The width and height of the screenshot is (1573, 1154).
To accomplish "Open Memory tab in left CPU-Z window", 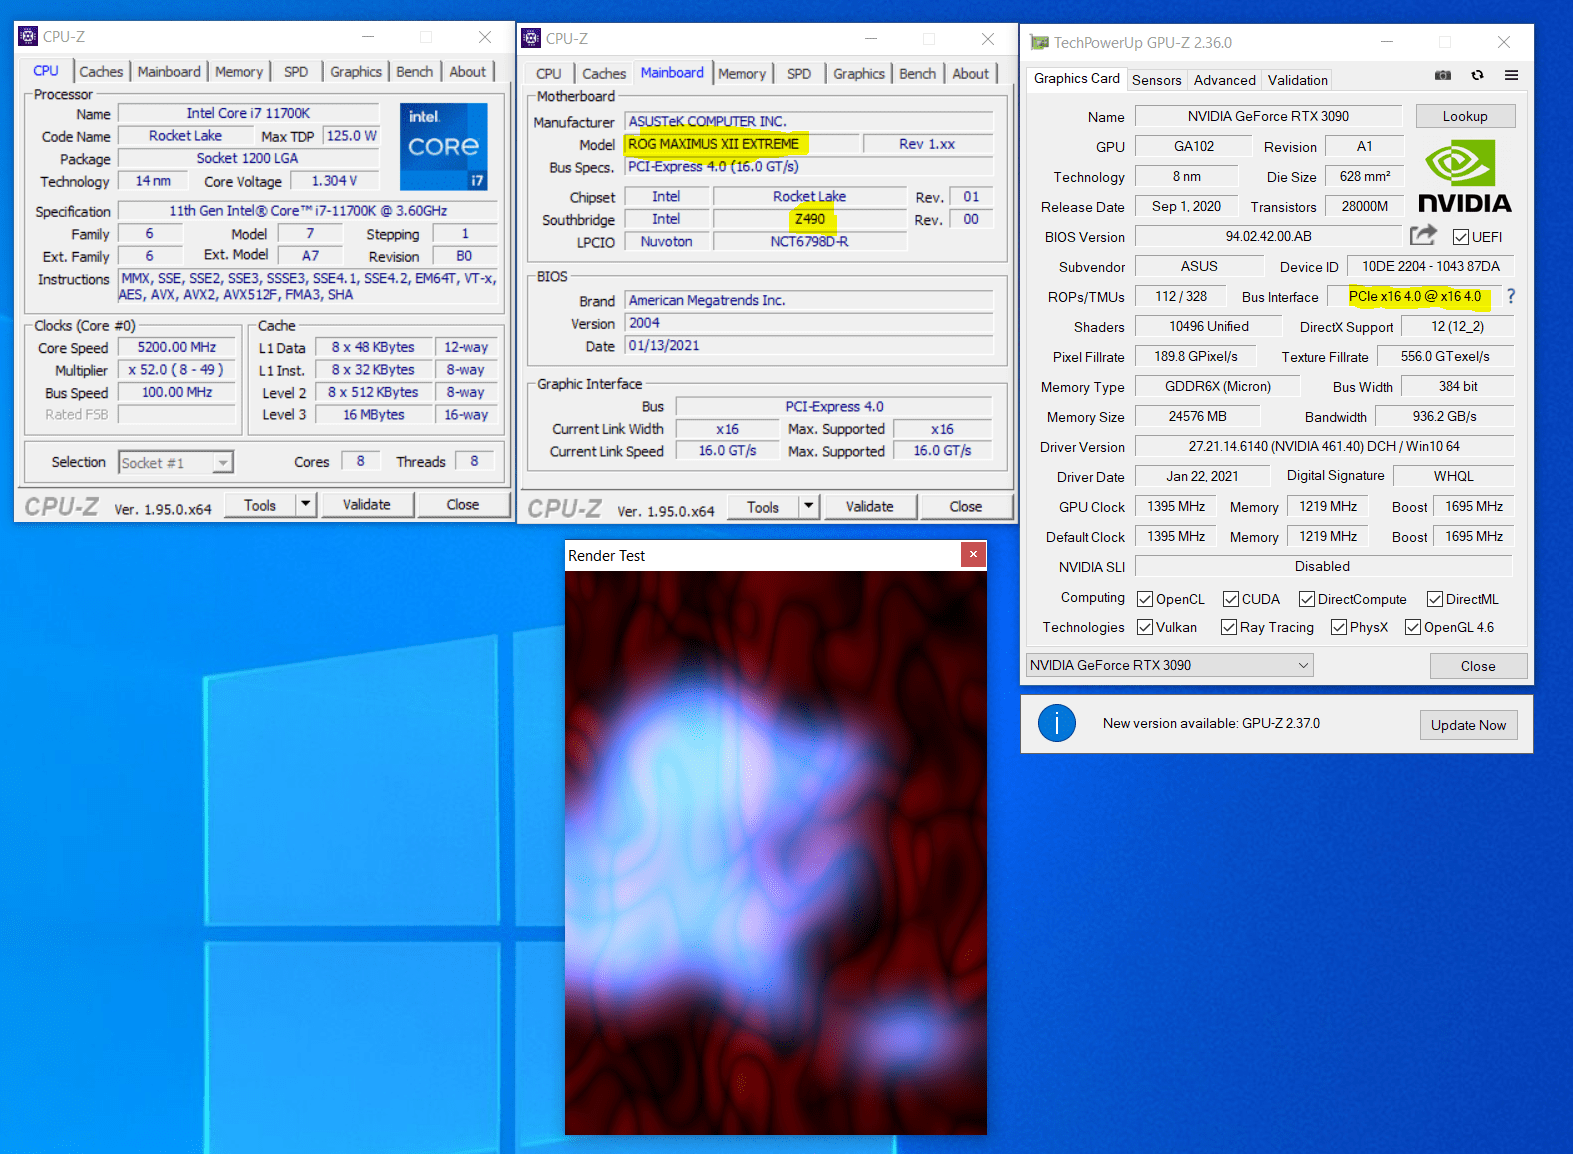I will tap(239, 72).
